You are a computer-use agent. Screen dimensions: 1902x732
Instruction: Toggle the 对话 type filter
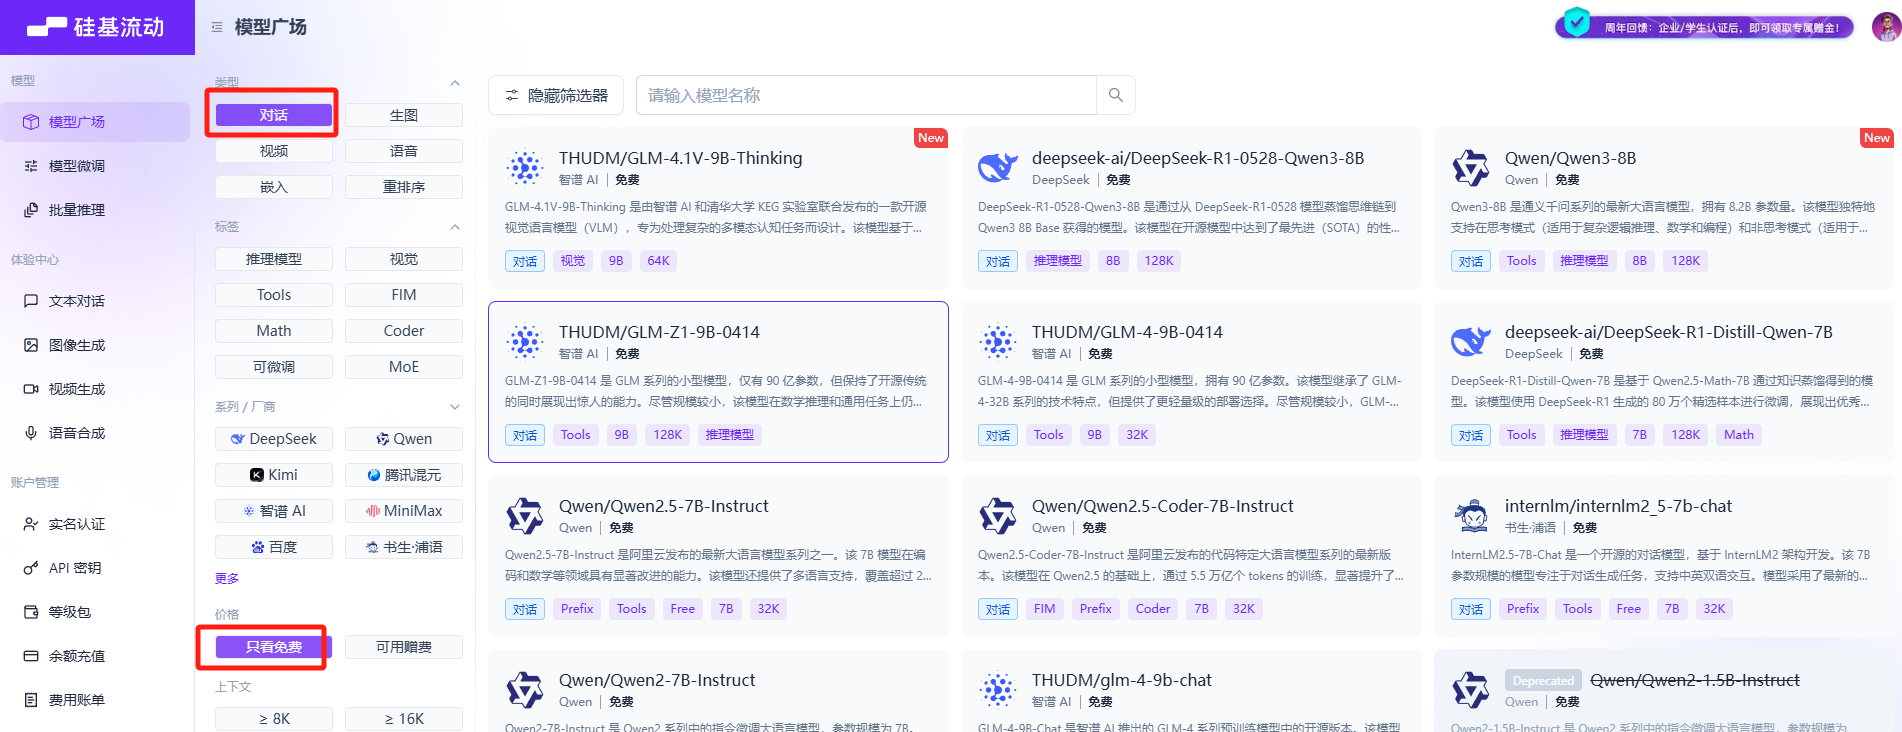(x=274, y=115)
